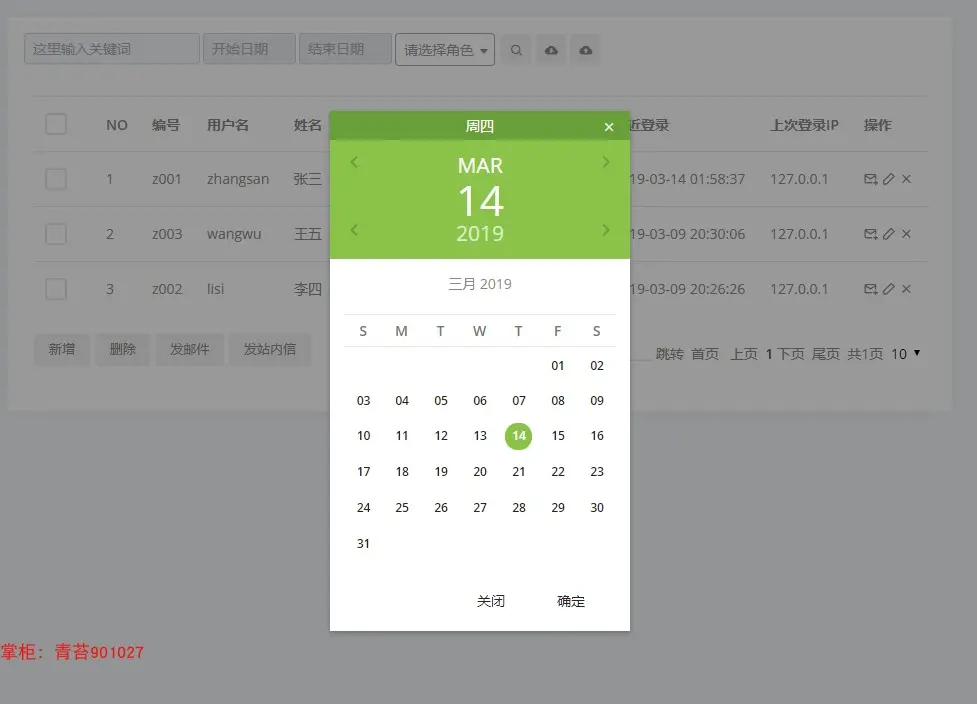Edit pencil icon in wangwu row
This screenshot has height=704, width=977.
[889, 234]
